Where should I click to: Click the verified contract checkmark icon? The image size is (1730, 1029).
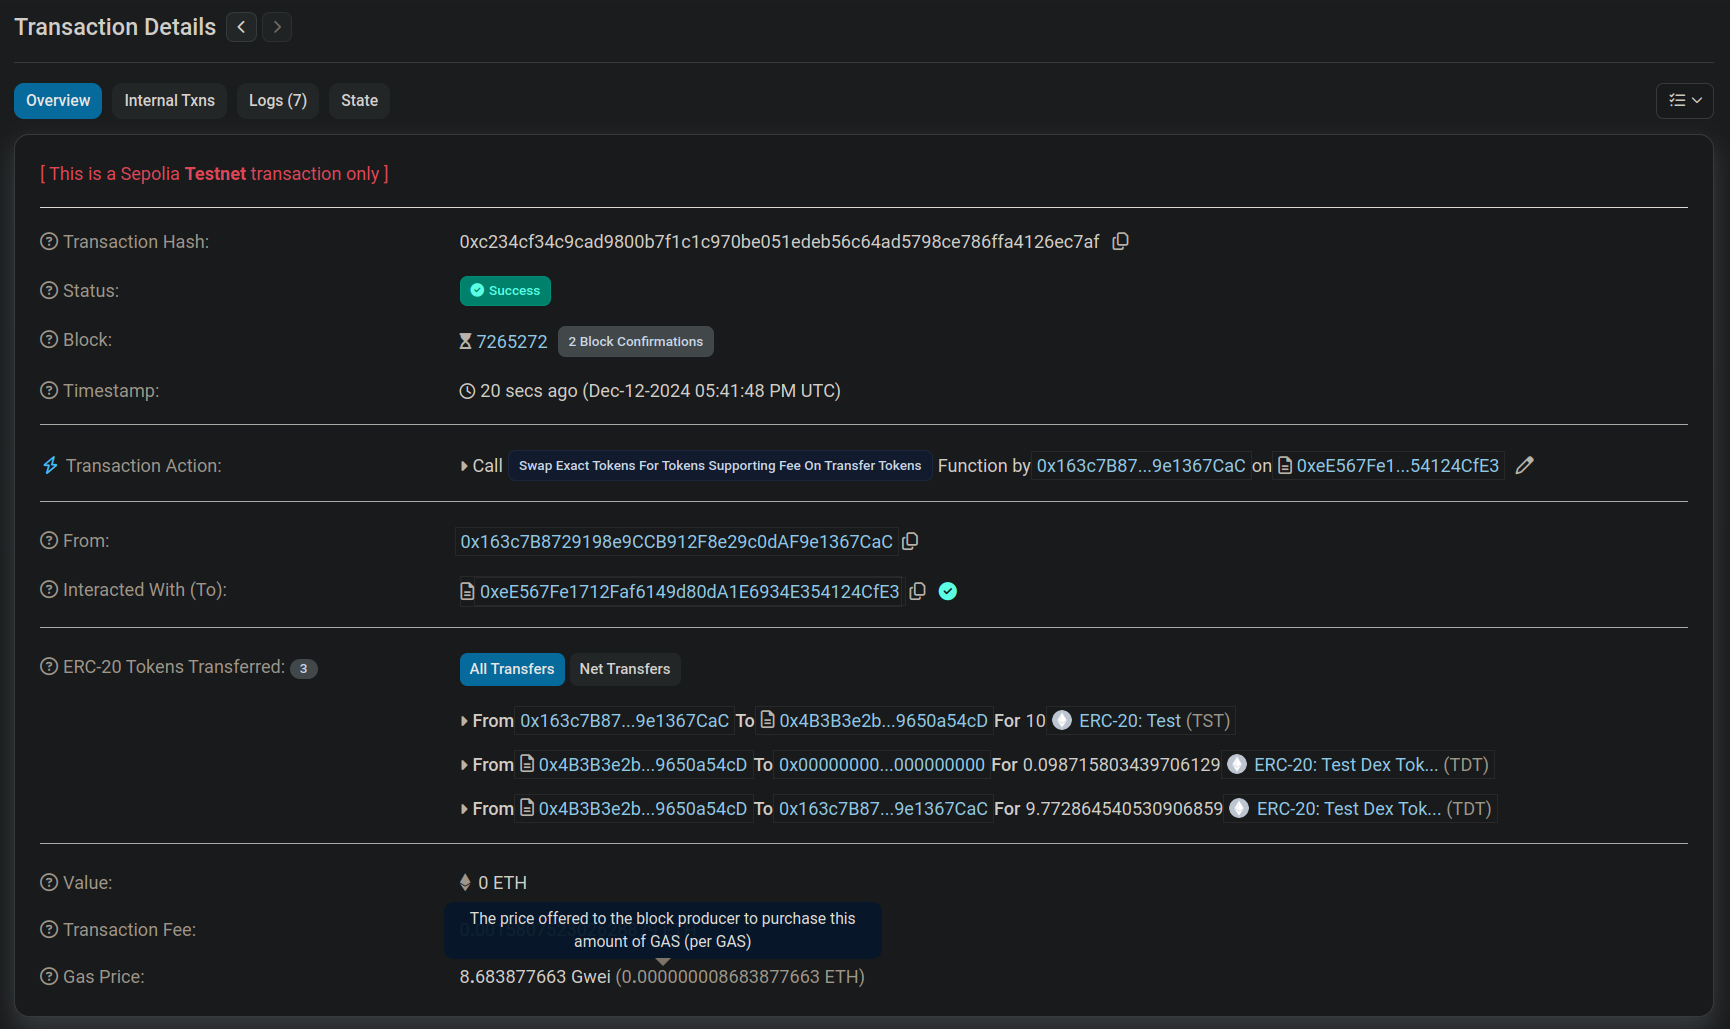(x=948, y=591)
